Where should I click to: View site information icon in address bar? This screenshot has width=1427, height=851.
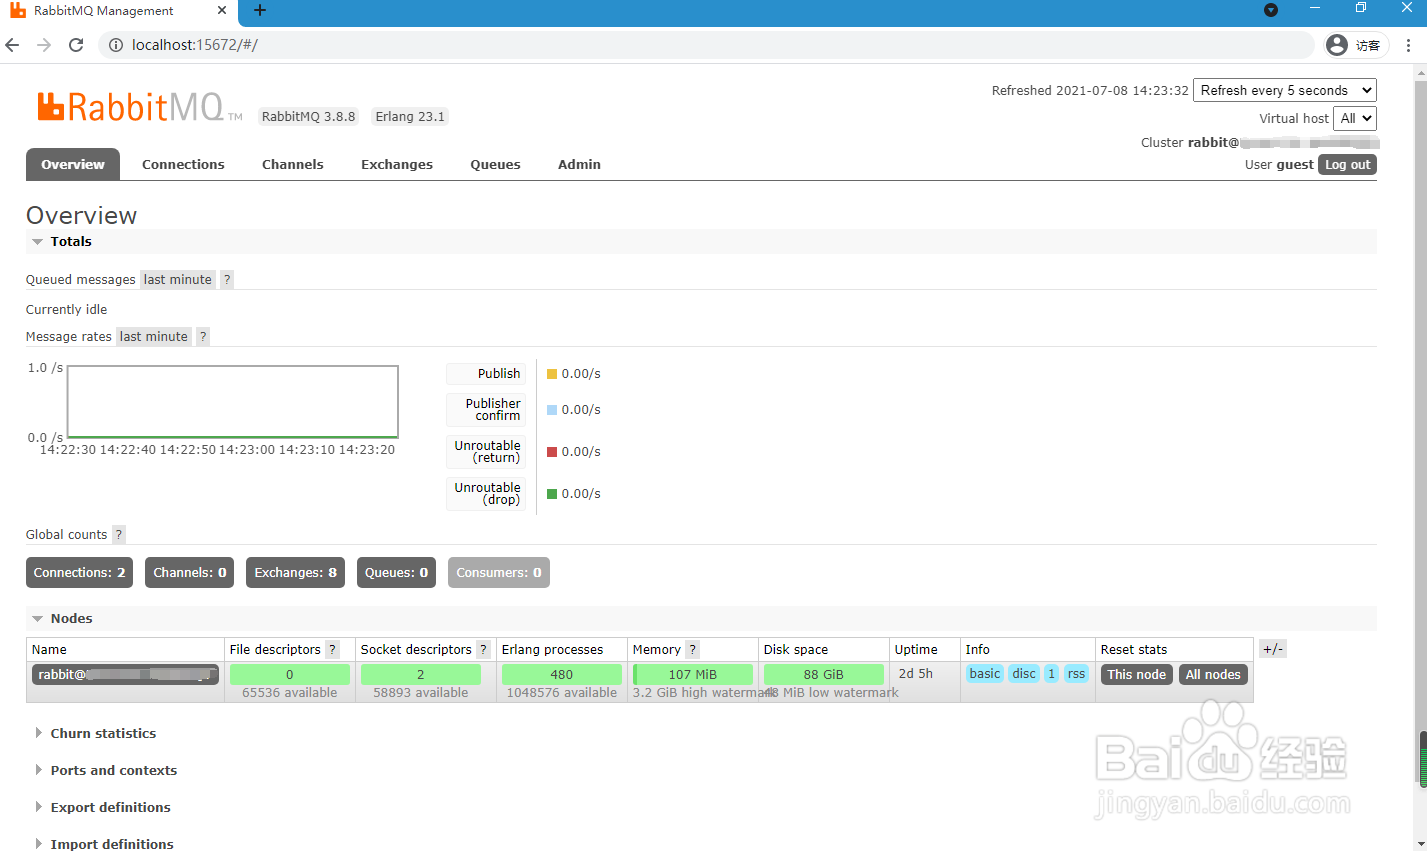click(x=115, y=45)
